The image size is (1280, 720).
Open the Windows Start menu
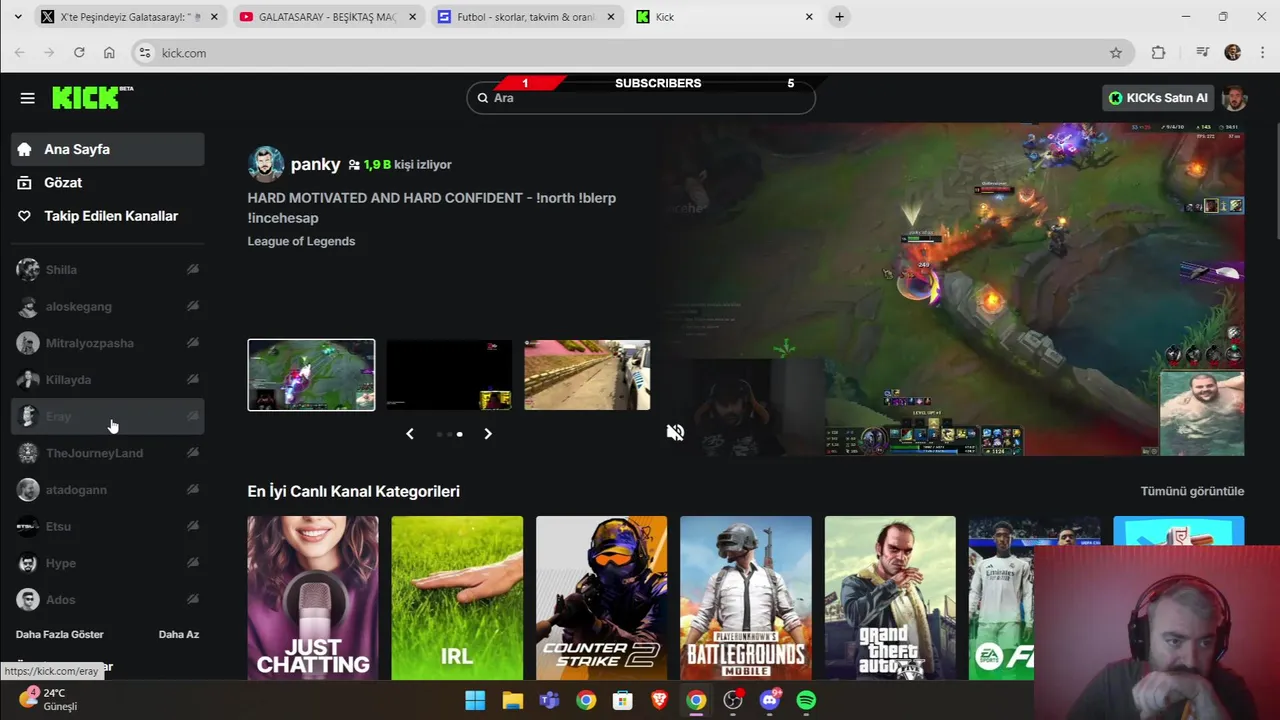475,700
